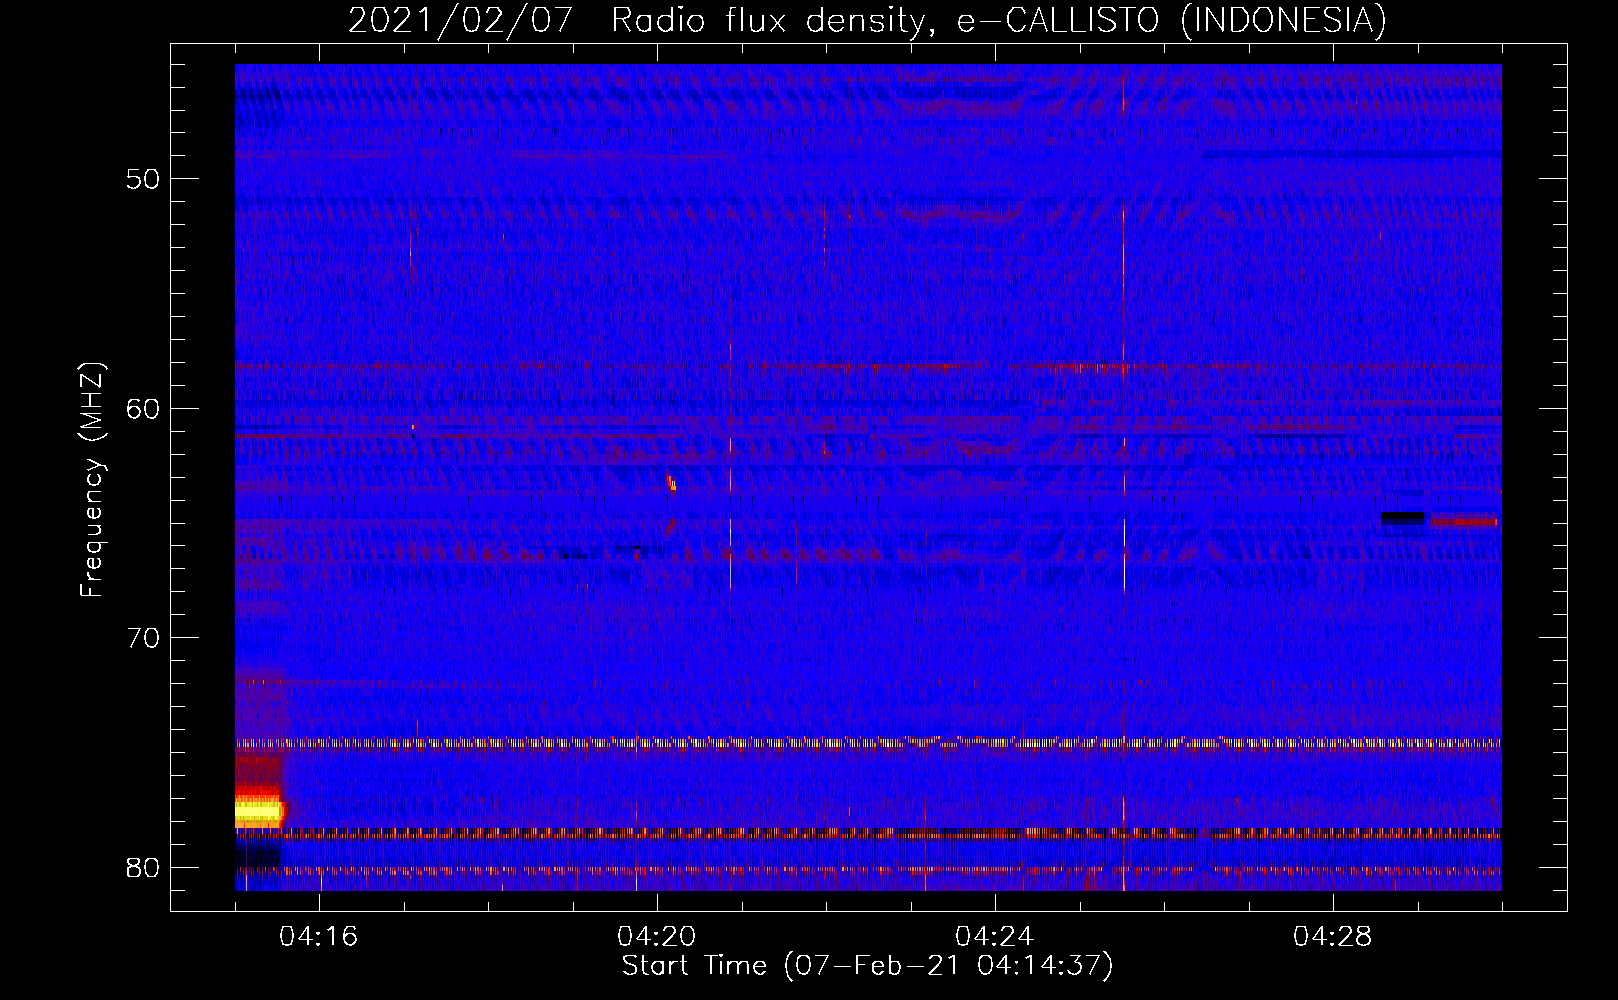Viewport: 1618px width, 1000px height.
Task: Click the black-and-red bar near 65 MHz
Action: tap(1439, 519)
